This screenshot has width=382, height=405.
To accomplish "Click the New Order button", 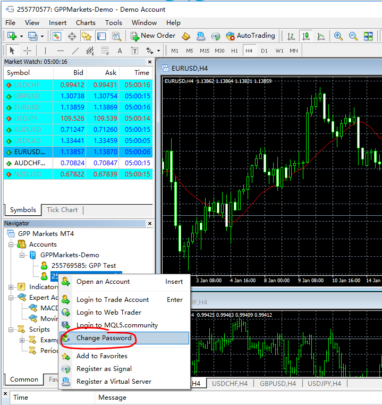I will (153, 36).
